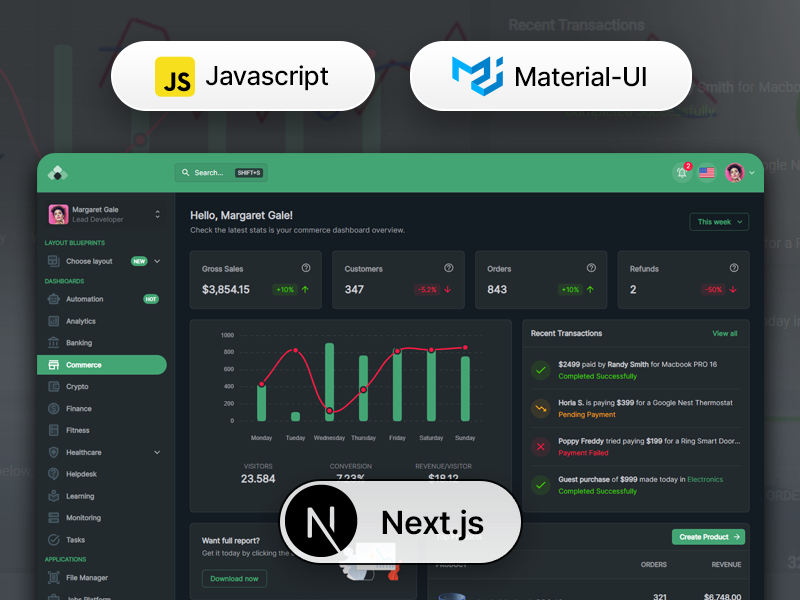Click the Wednesday bar in the chart
The height and width of the screenshot is (600, 800).
coord(330,382)
